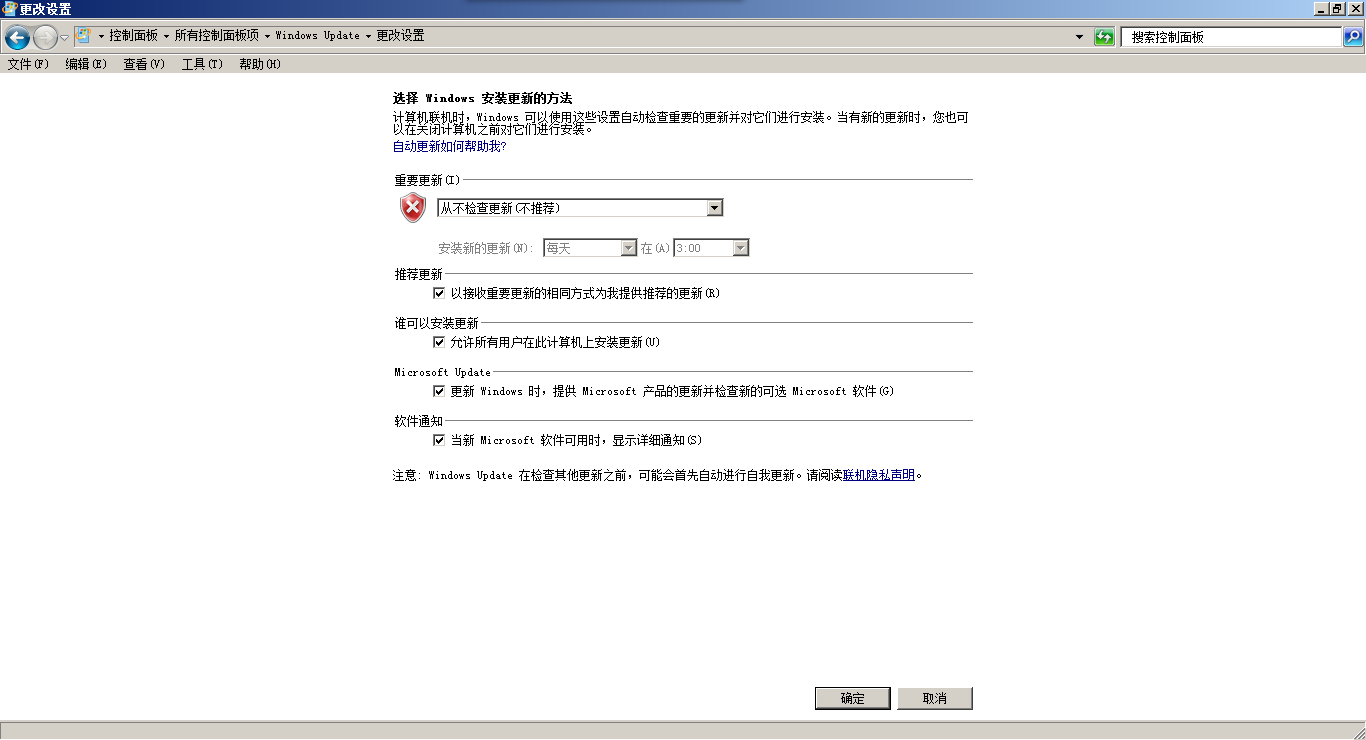
Task: Click the Microsoft Update section label
Action: click(443, 372)
